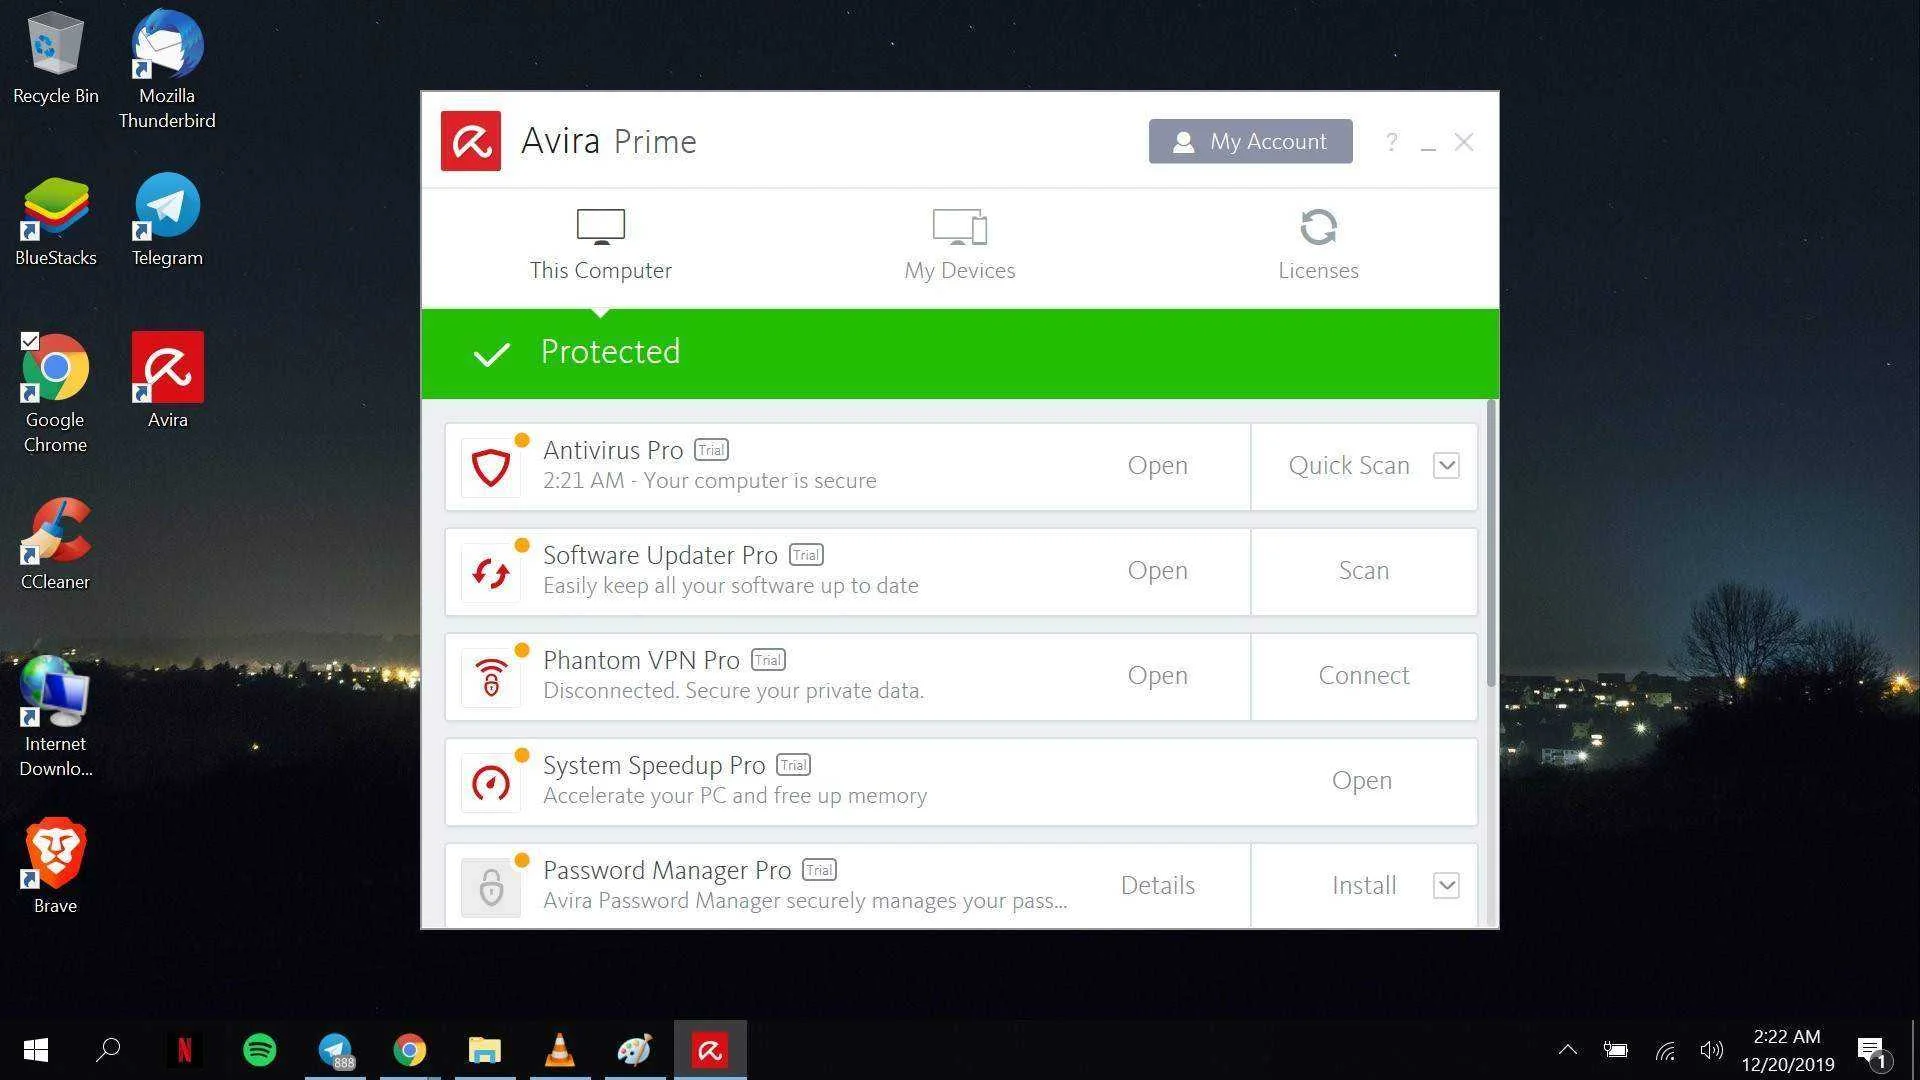This screenshot has width=1920, height=1080.
Task: Click the Phantom VPN Pro wifi-lock icon
Action: click(491, 677)
